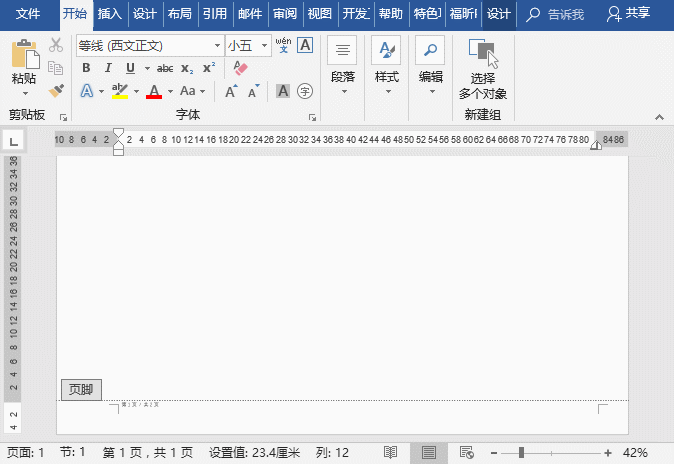
Task: Click footer page number text
Action: [140, 405]
